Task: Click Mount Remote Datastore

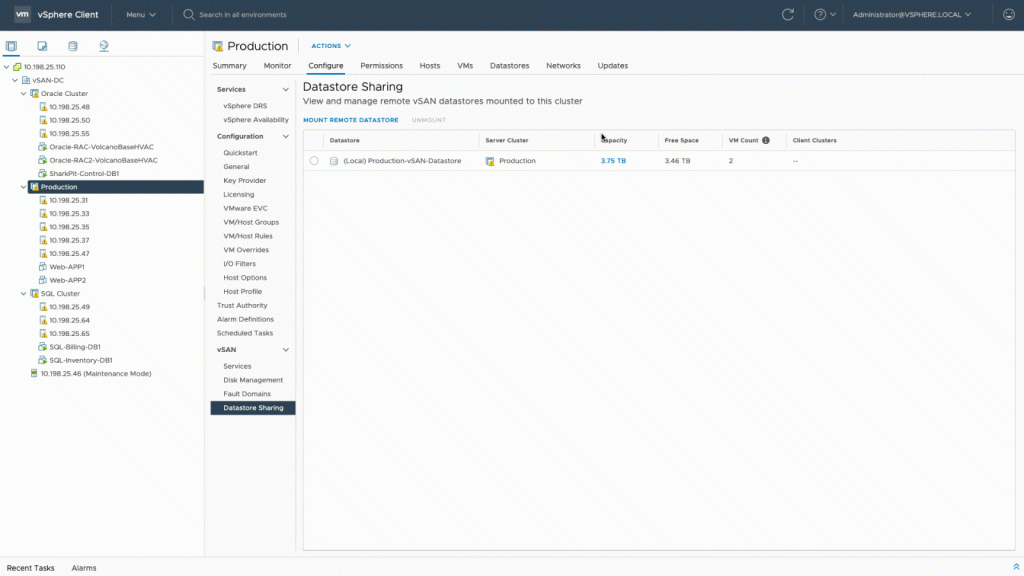Action: tap(350, 120)
